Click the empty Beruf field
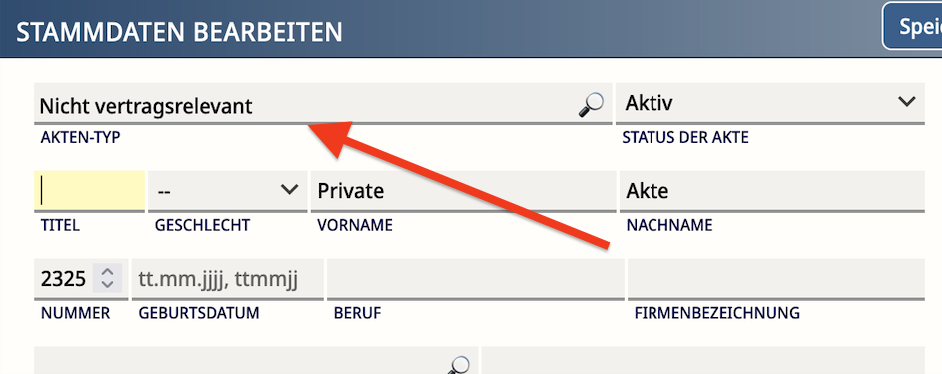Image resolution: width=942 pixels, height=374 pixels. point(476,279)
